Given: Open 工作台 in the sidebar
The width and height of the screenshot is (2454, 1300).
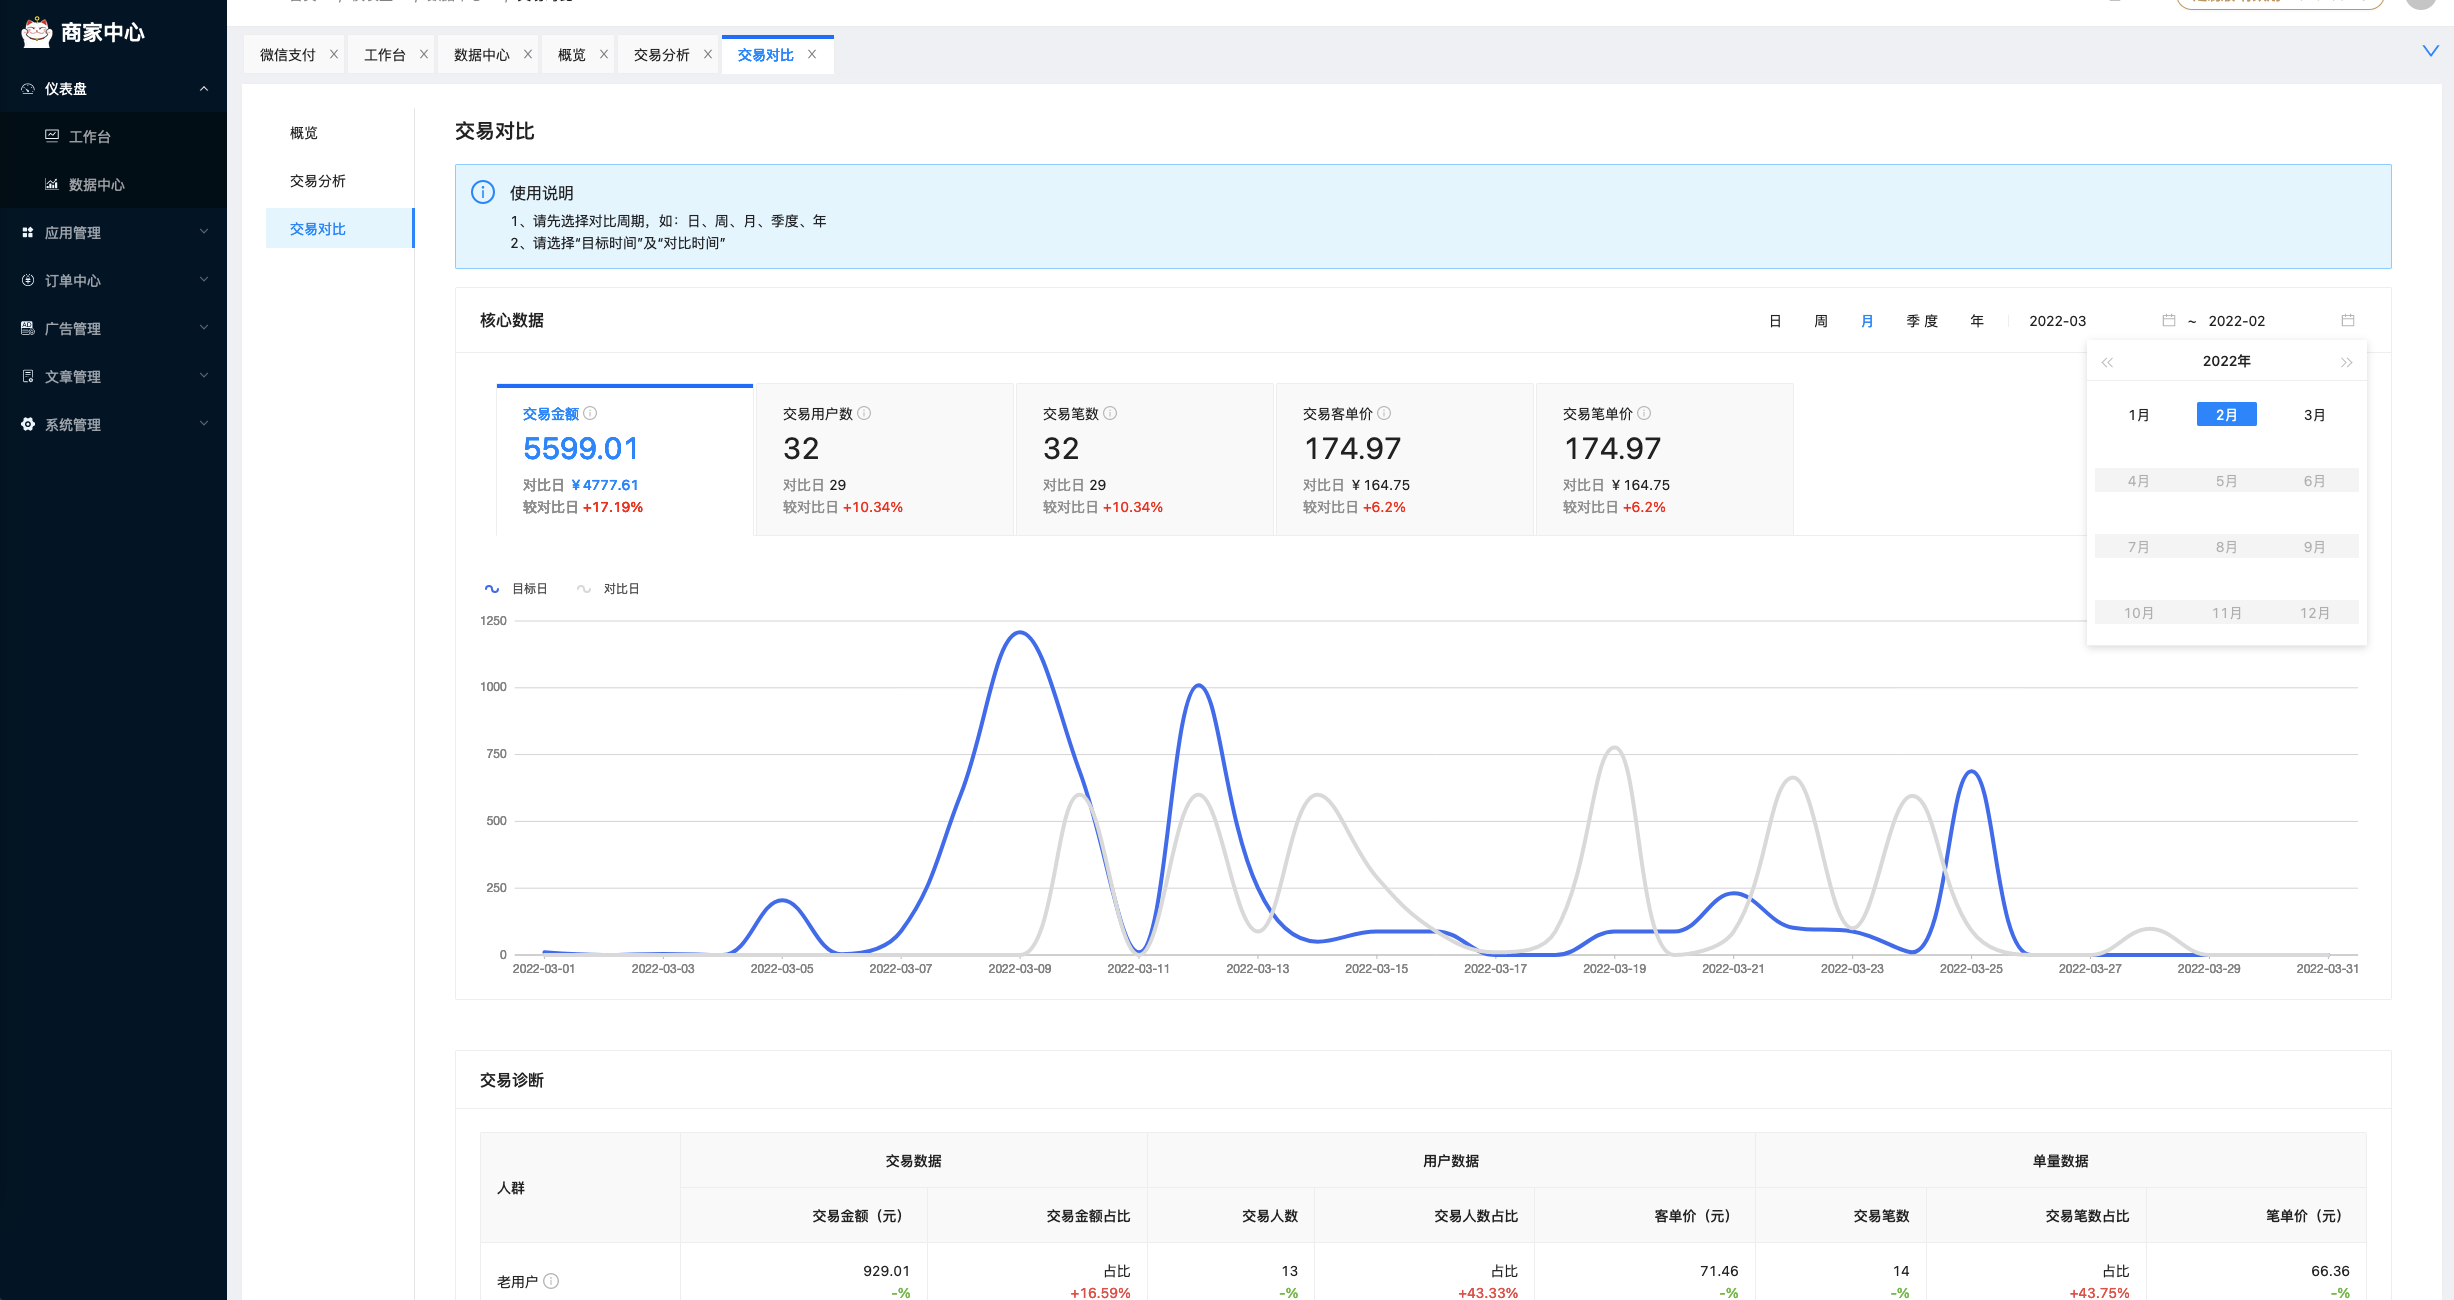Looking at the screenshot, I should tap(113, 137).
